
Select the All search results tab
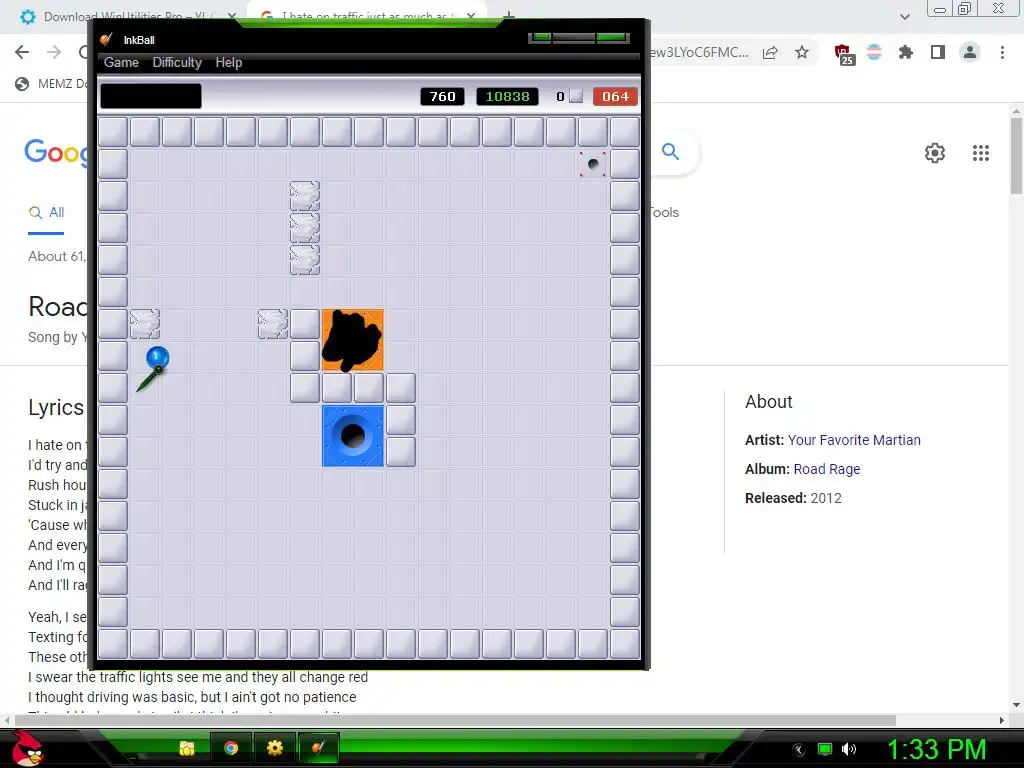[x=46, y=212]
